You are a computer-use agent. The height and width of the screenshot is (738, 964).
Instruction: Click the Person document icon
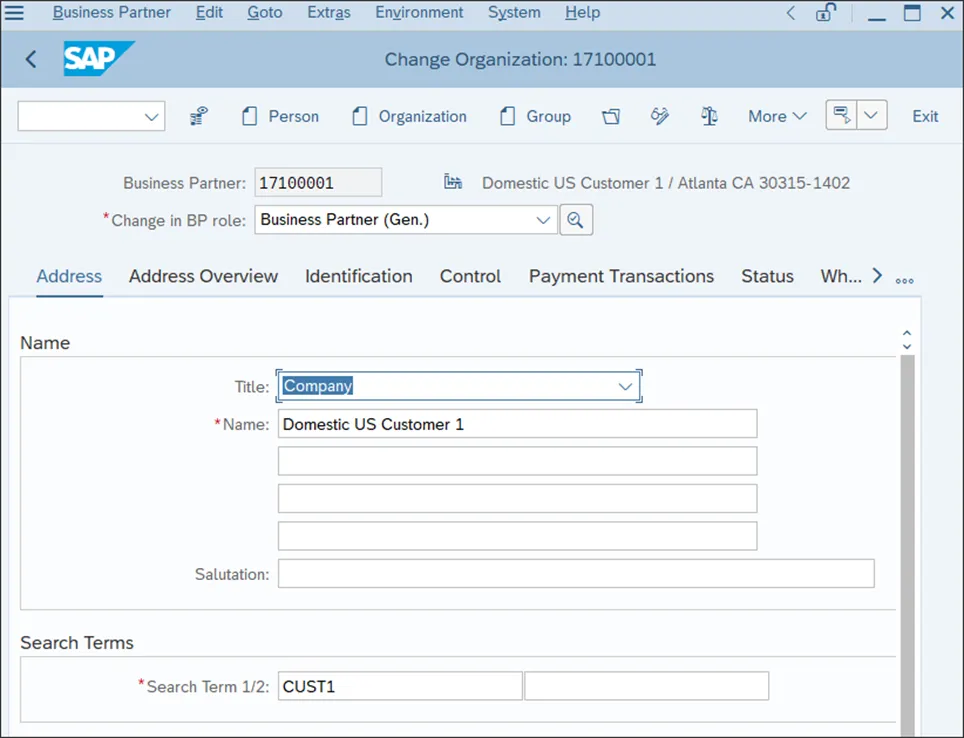pos(249,116)
